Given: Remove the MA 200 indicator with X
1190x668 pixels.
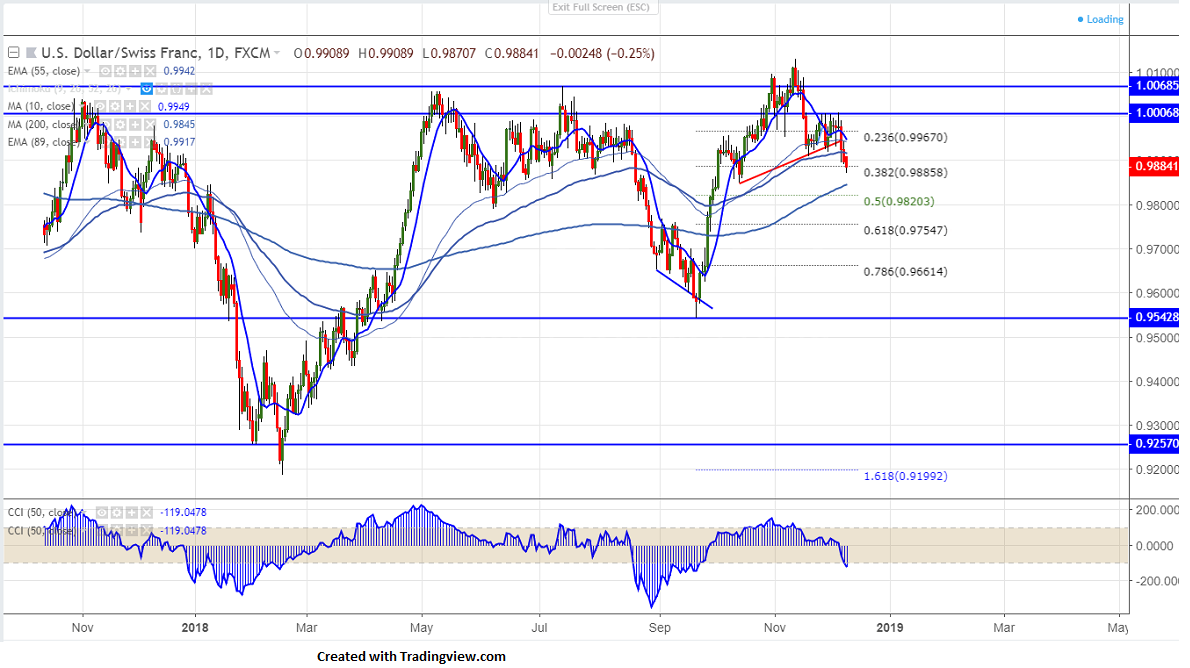Looking at the screenshot, I should (x=149, y=125).
